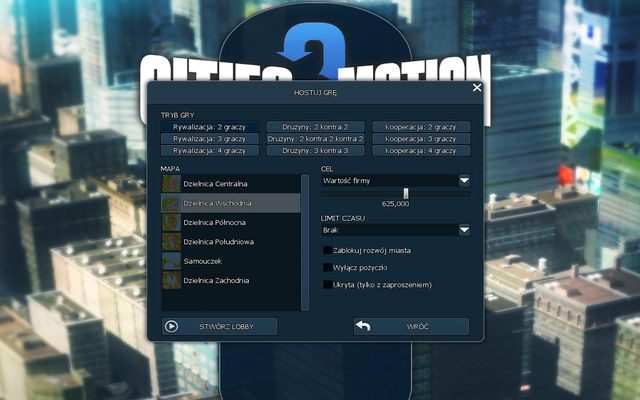Select the Samouczek map
The image size is (640, 400).
tap(231, 261)
